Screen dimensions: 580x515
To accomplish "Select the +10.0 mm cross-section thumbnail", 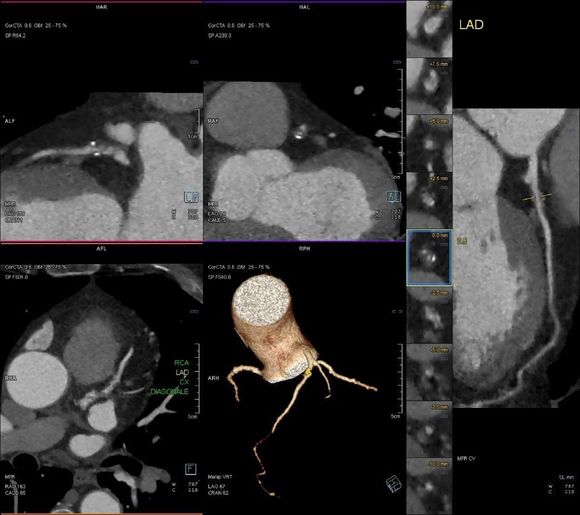I will tap(429, 29).
